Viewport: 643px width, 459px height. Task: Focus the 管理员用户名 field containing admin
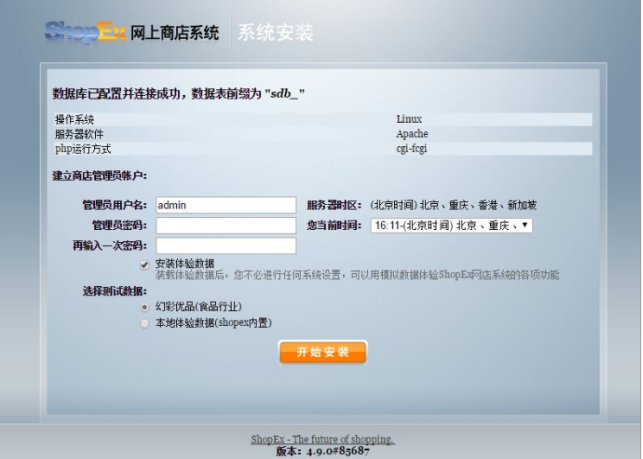(225, 205)
